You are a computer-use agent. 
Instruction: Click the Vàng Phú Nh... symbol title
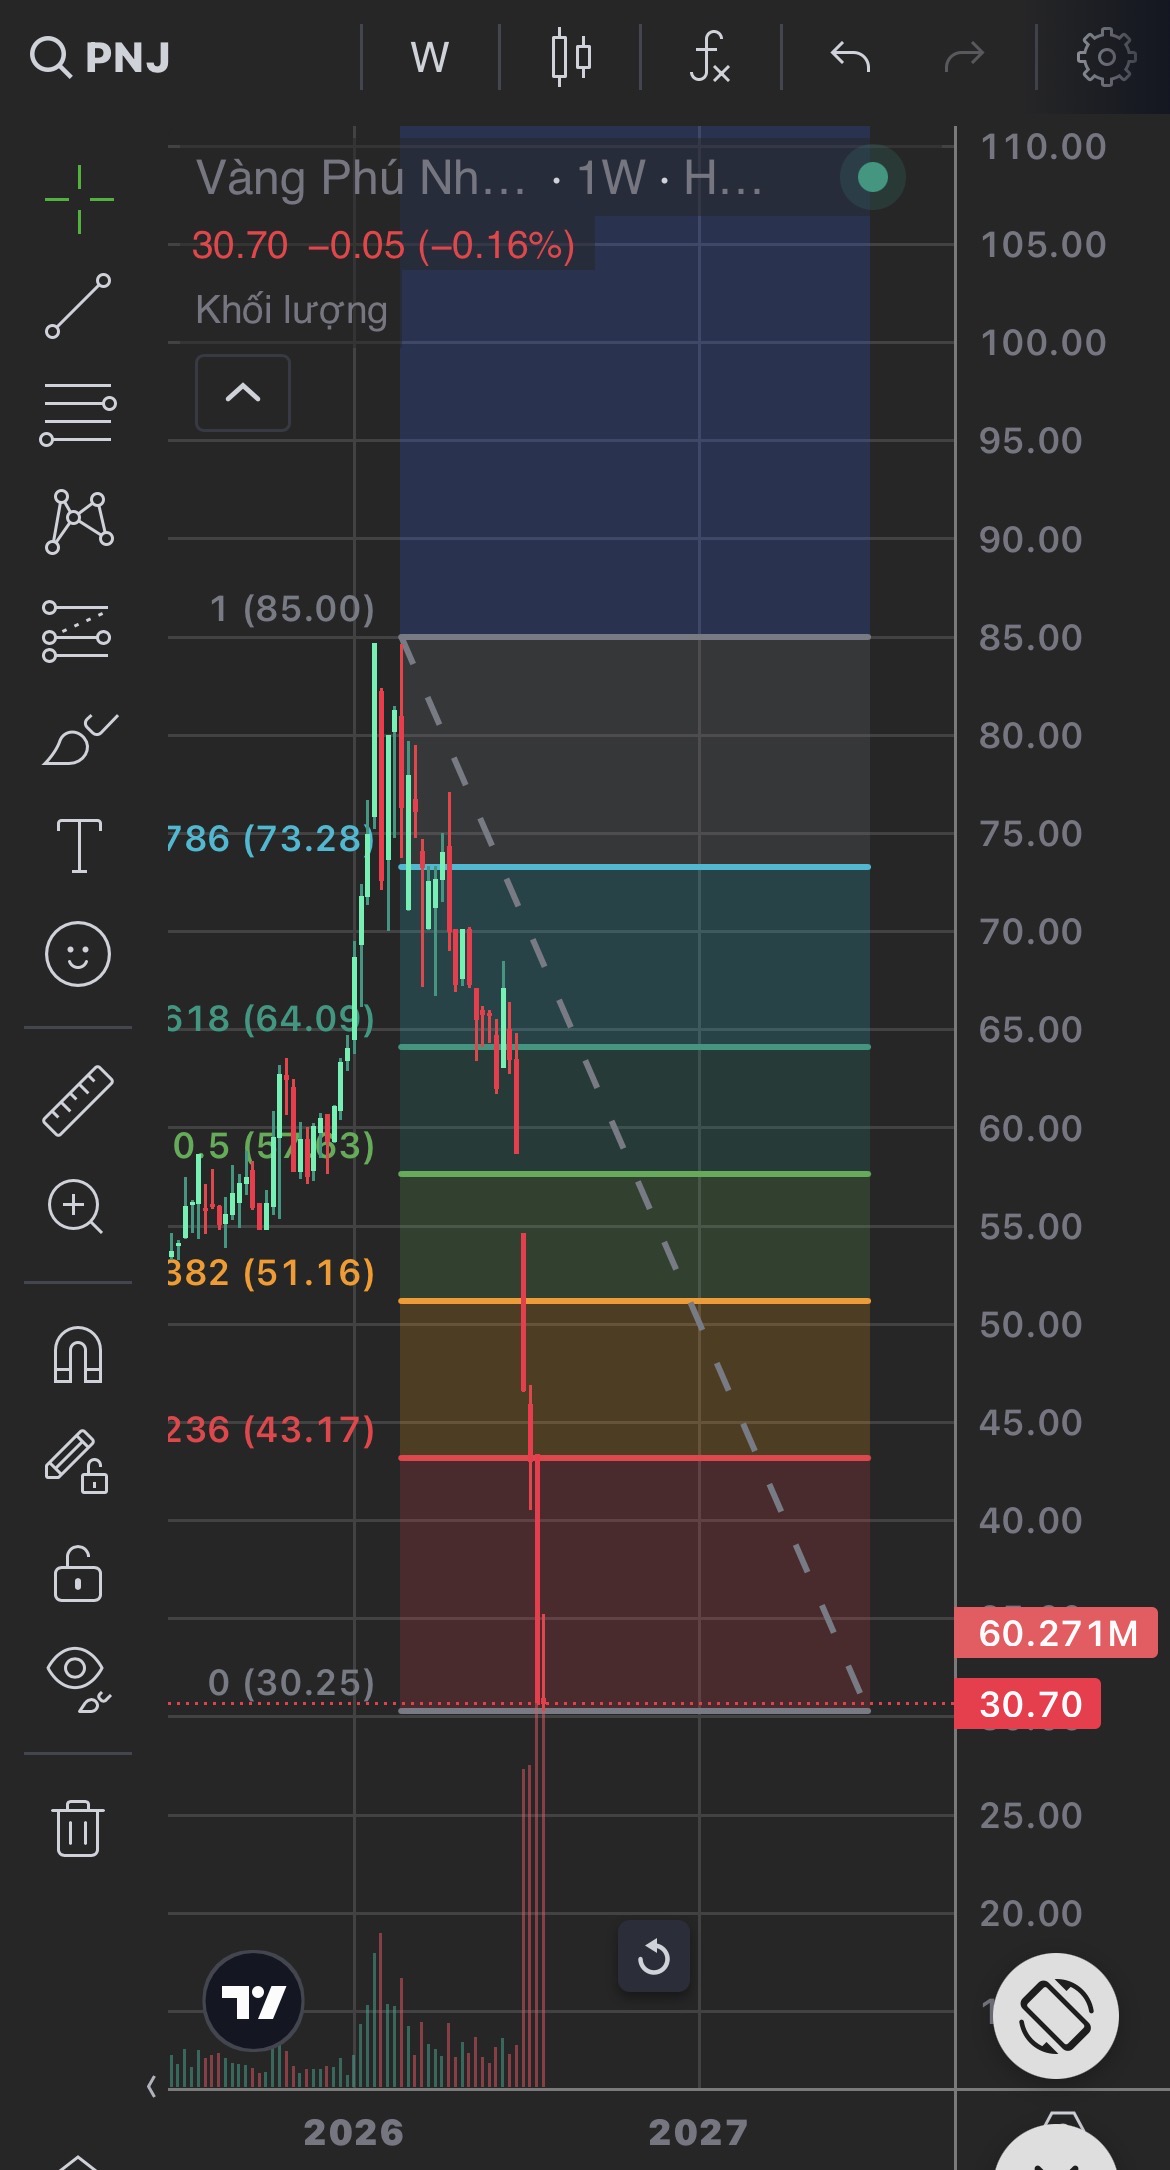361,179
